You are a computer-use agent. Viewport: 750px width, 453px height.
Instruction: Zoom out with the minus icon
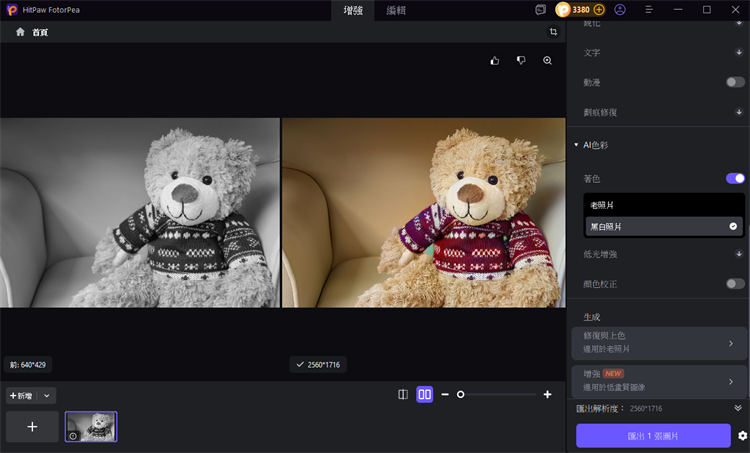(445, 394)
